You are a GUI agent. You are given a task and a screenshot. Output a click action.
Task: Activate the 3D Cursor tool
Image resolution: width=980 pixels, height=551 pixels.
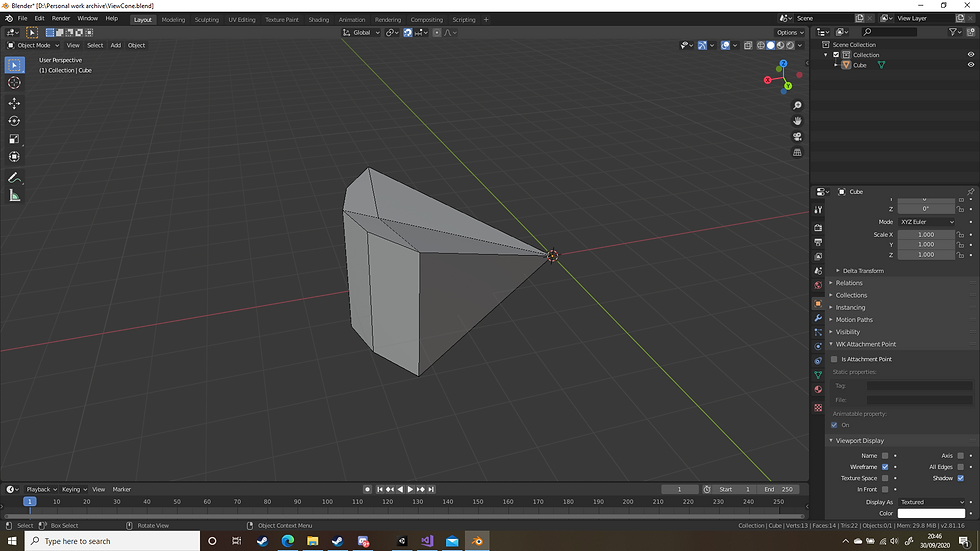14,83
